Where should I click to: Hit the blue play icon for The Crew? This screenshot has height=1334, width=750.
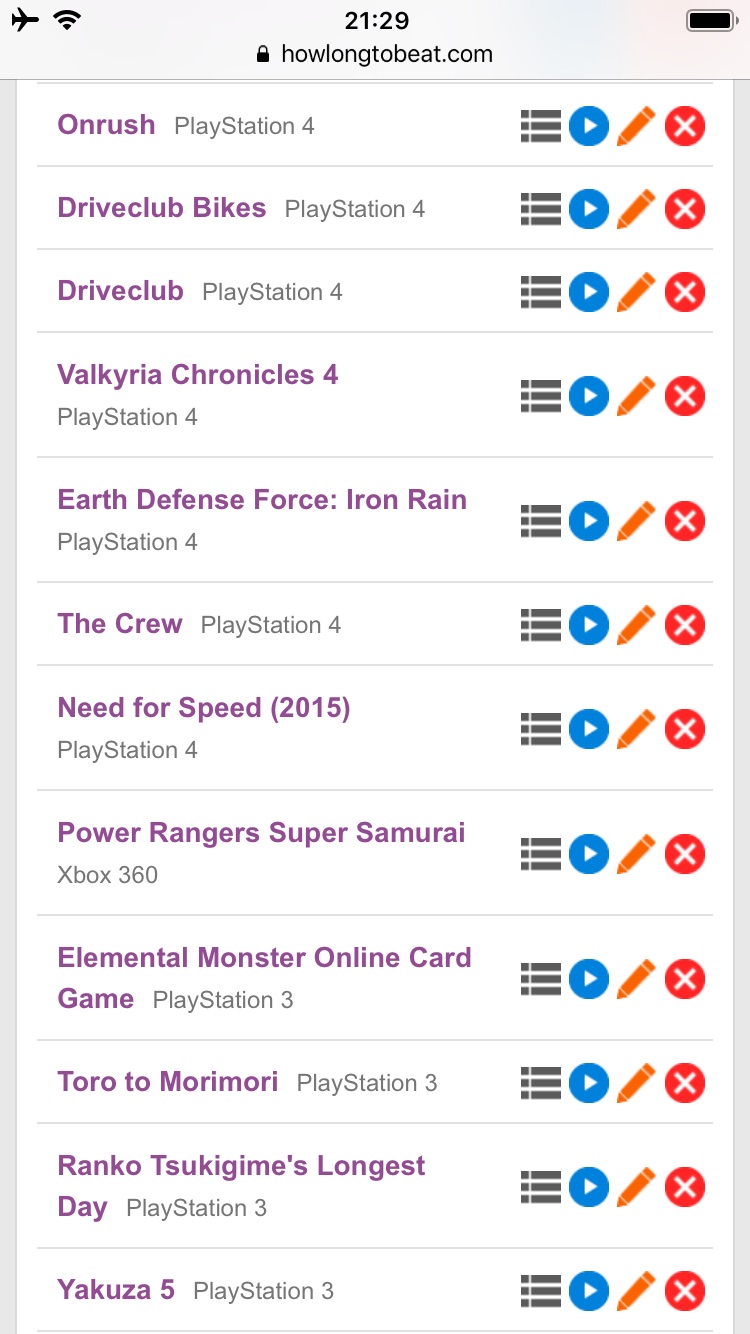[x=589, y=625]
